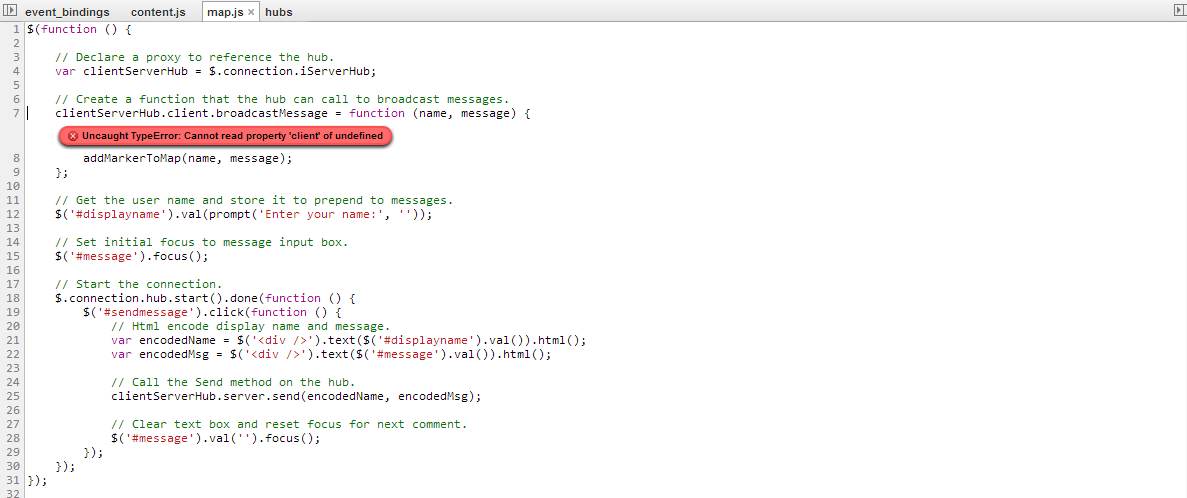This screenshot has height=498, width=1187.
Task: Click '$(function () {' on line 1
Action: (79, 29)
